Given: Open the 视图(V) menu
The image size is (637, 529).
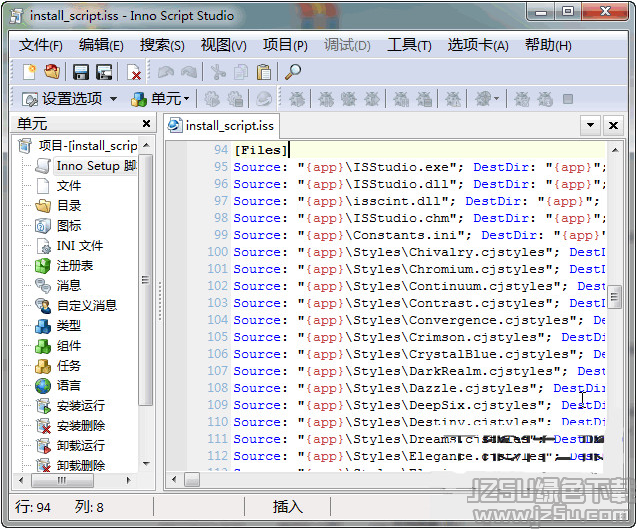Looking at the screenshot, I should pyautogui.click(x=223, y=45).
